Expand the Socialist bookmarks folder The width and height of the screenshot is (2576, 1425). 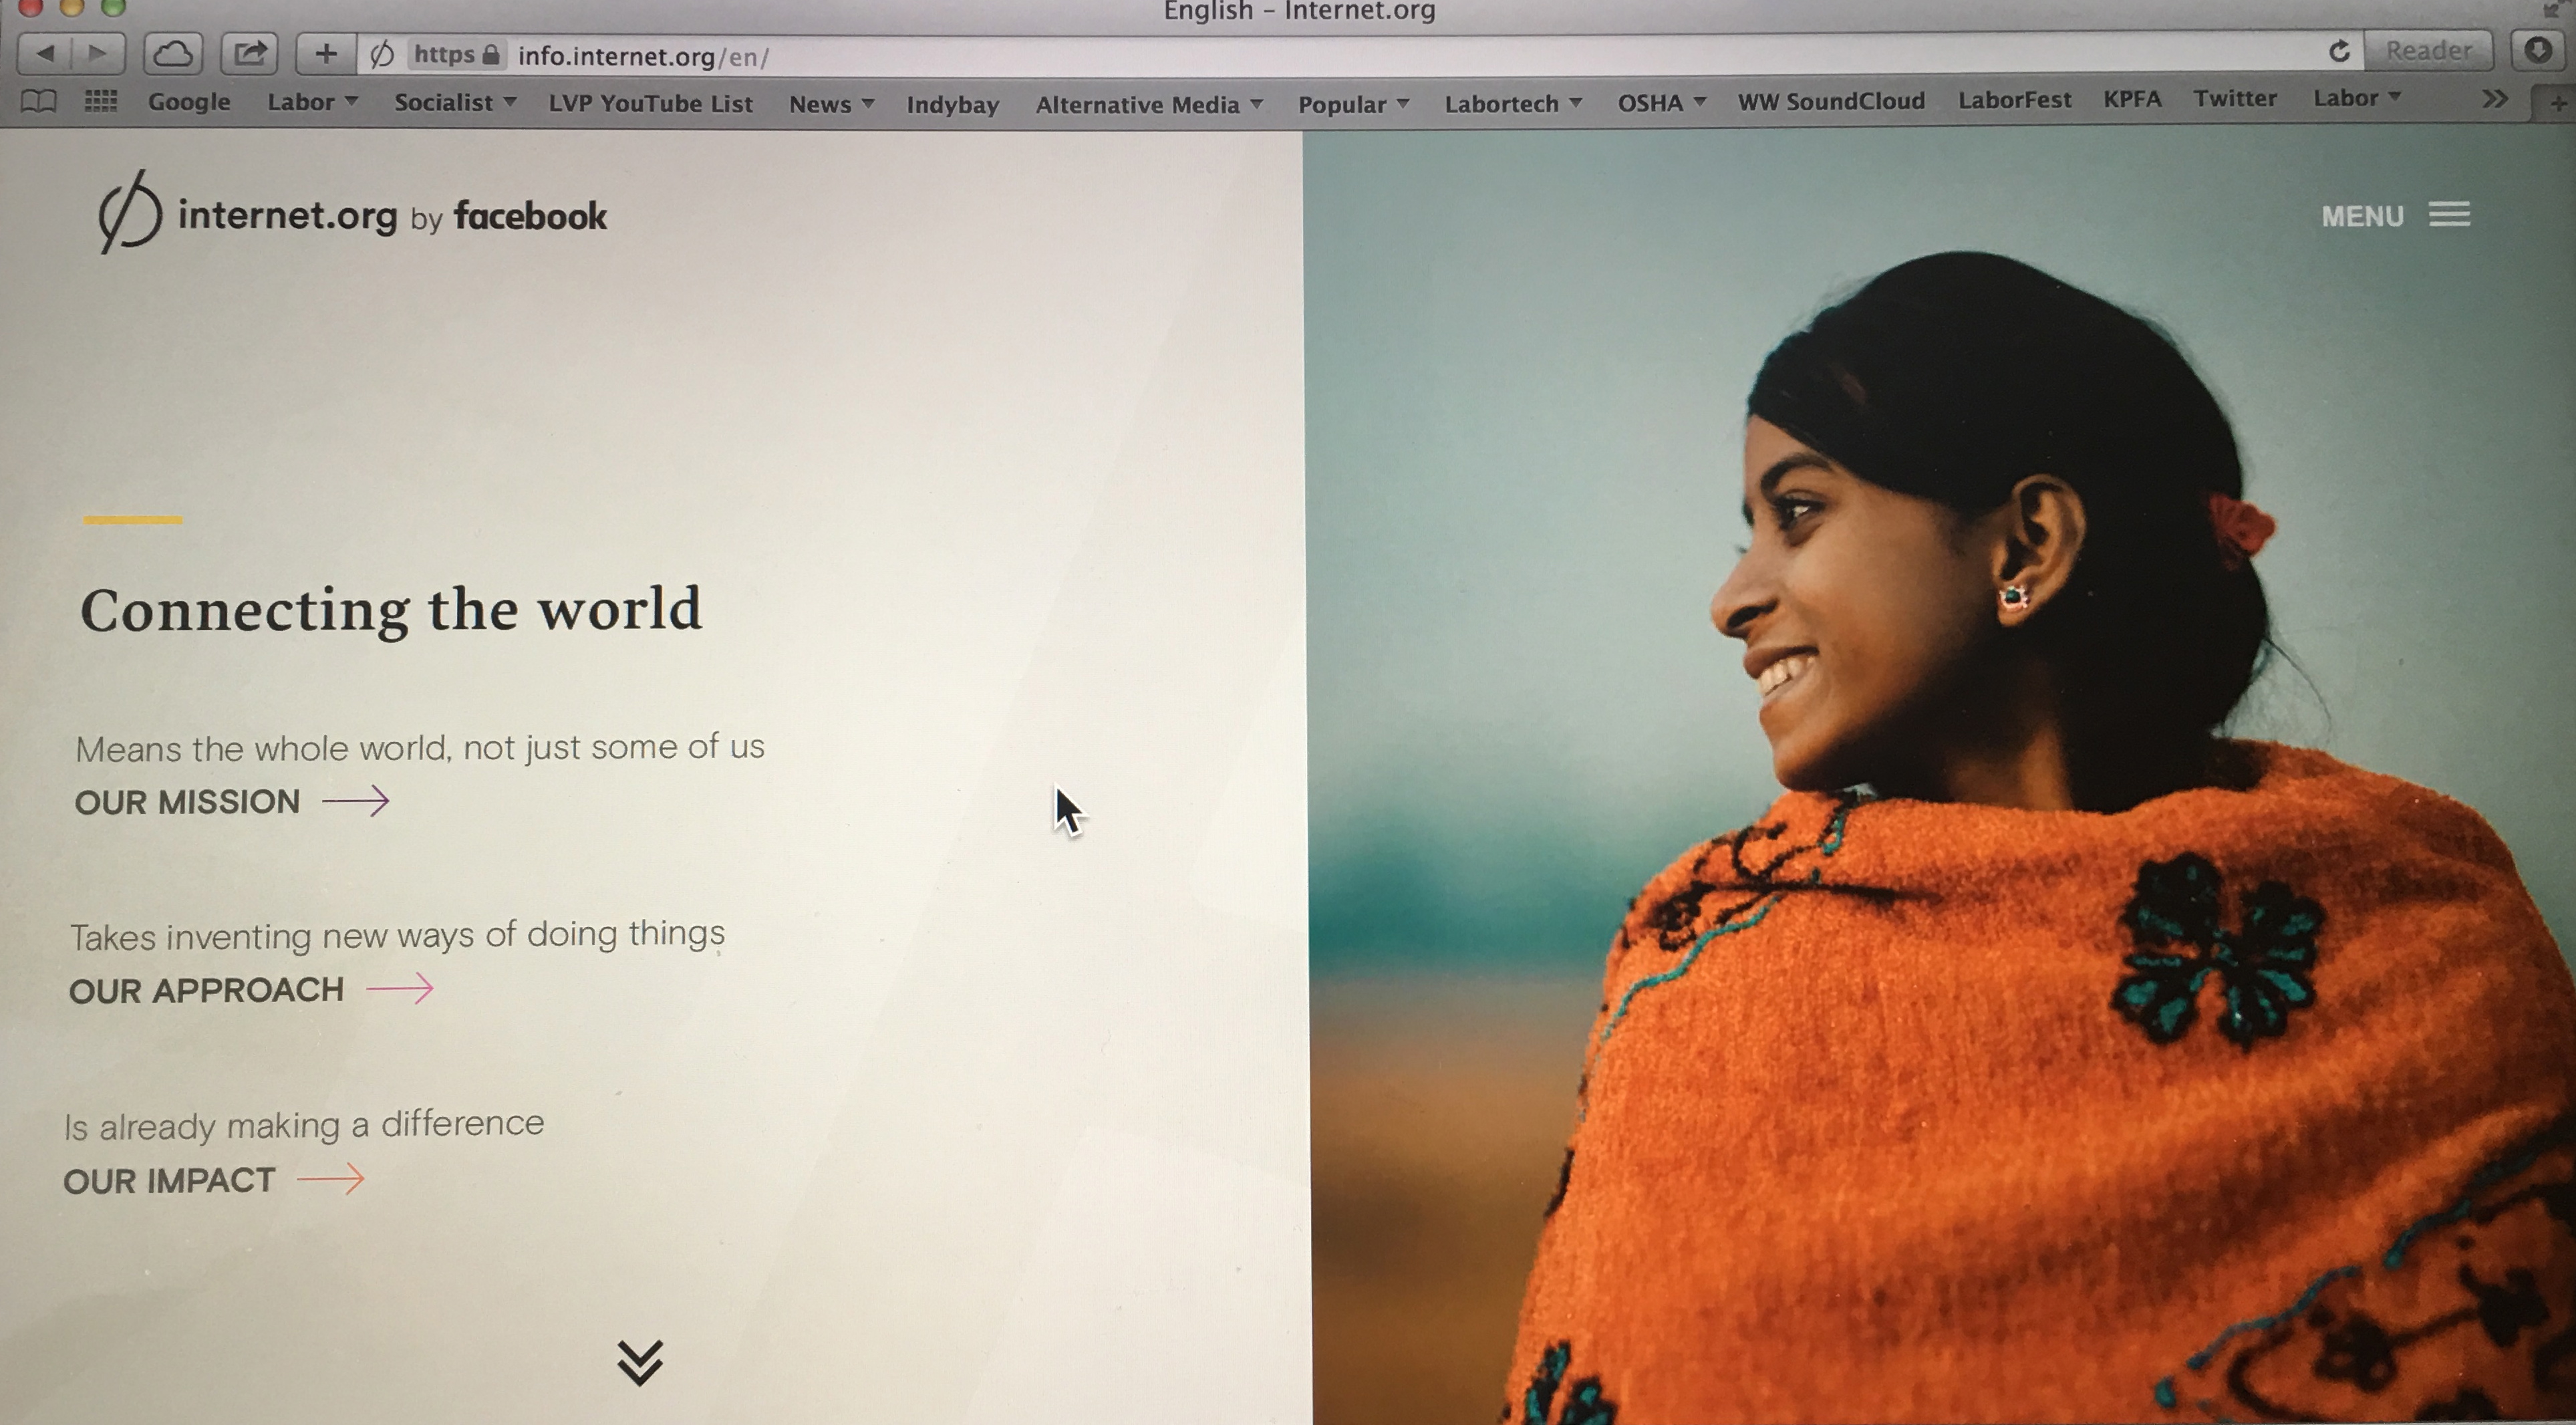point(455,103)
